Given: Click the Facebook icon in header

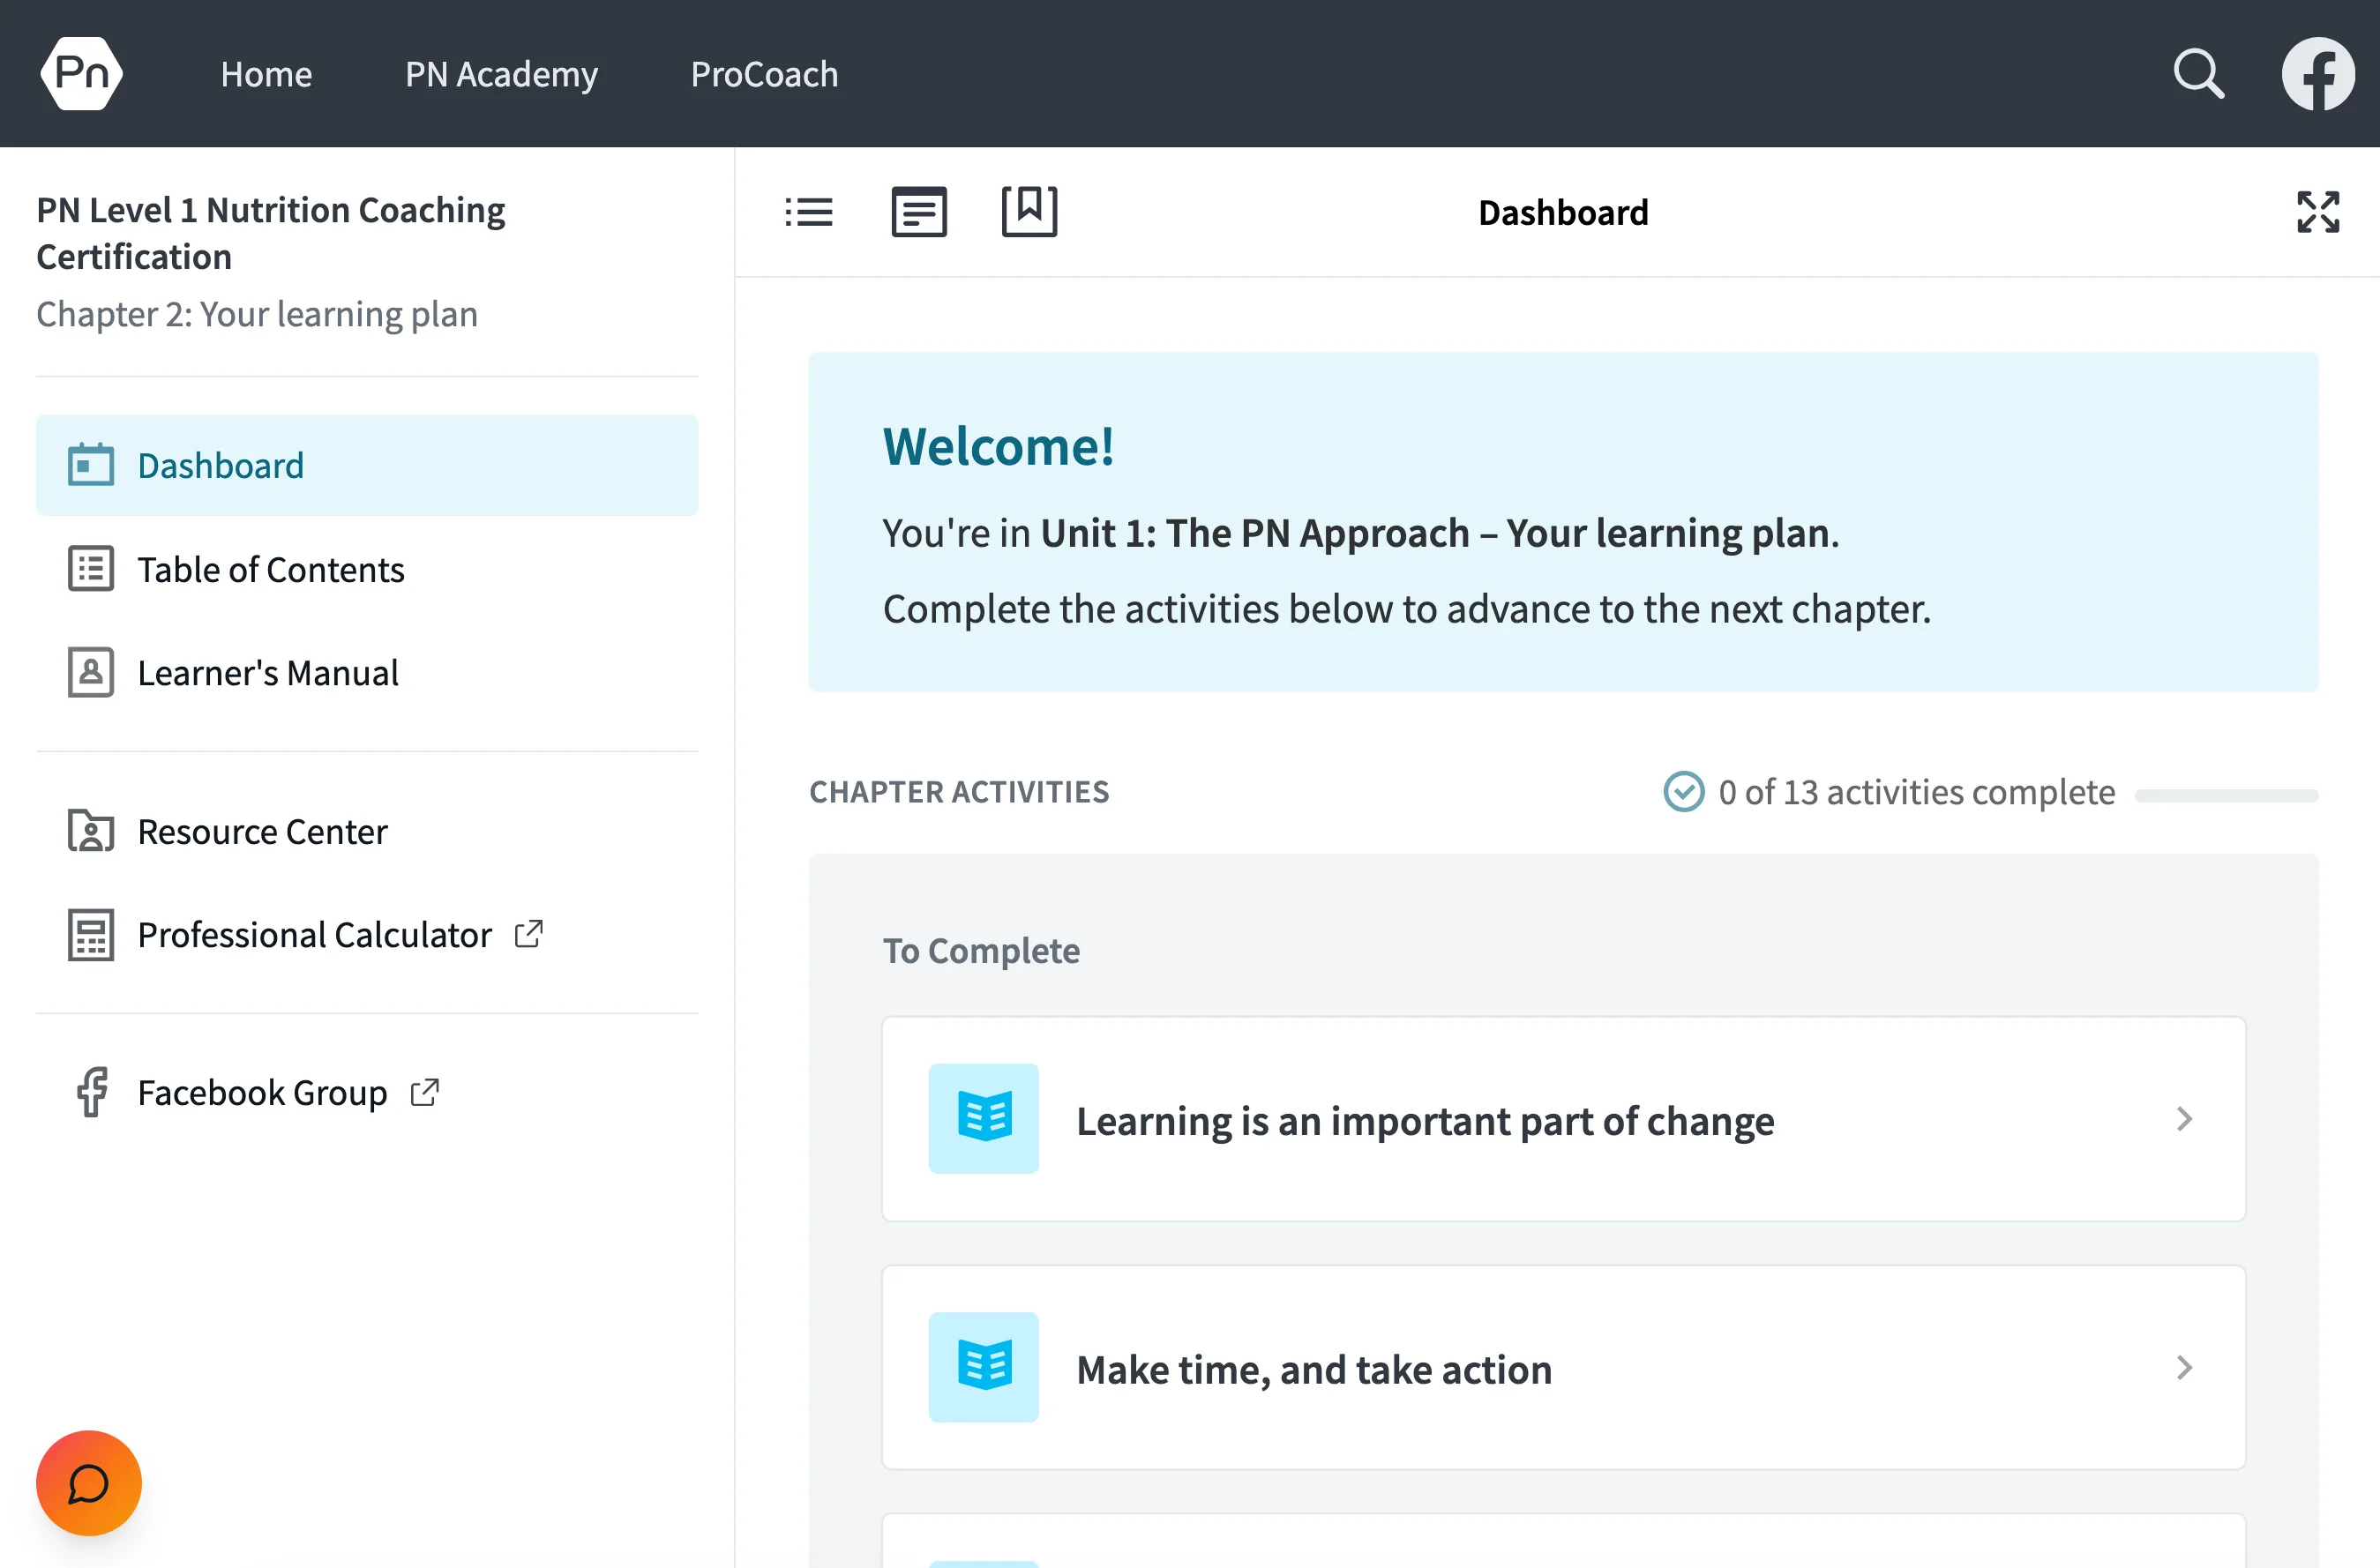Looking at the screenshot, I should point(2317,73).
